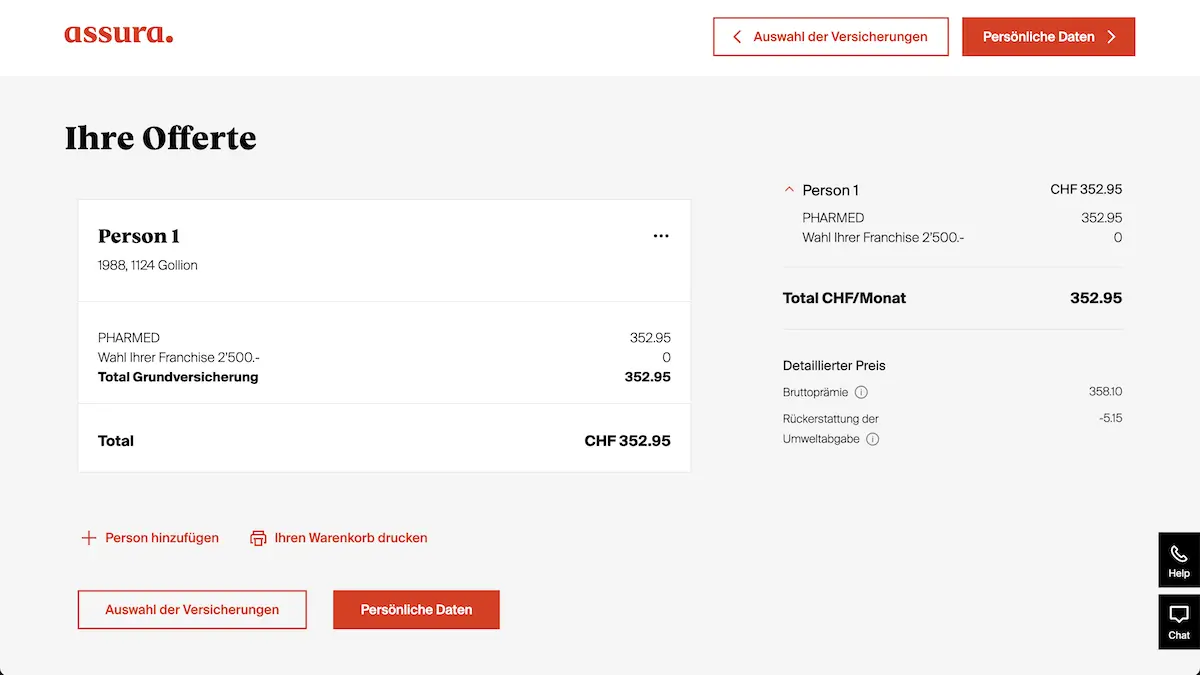This screenshot has width=1200, height=675.
Task: Click the assura logo
Action: point(118,35)
